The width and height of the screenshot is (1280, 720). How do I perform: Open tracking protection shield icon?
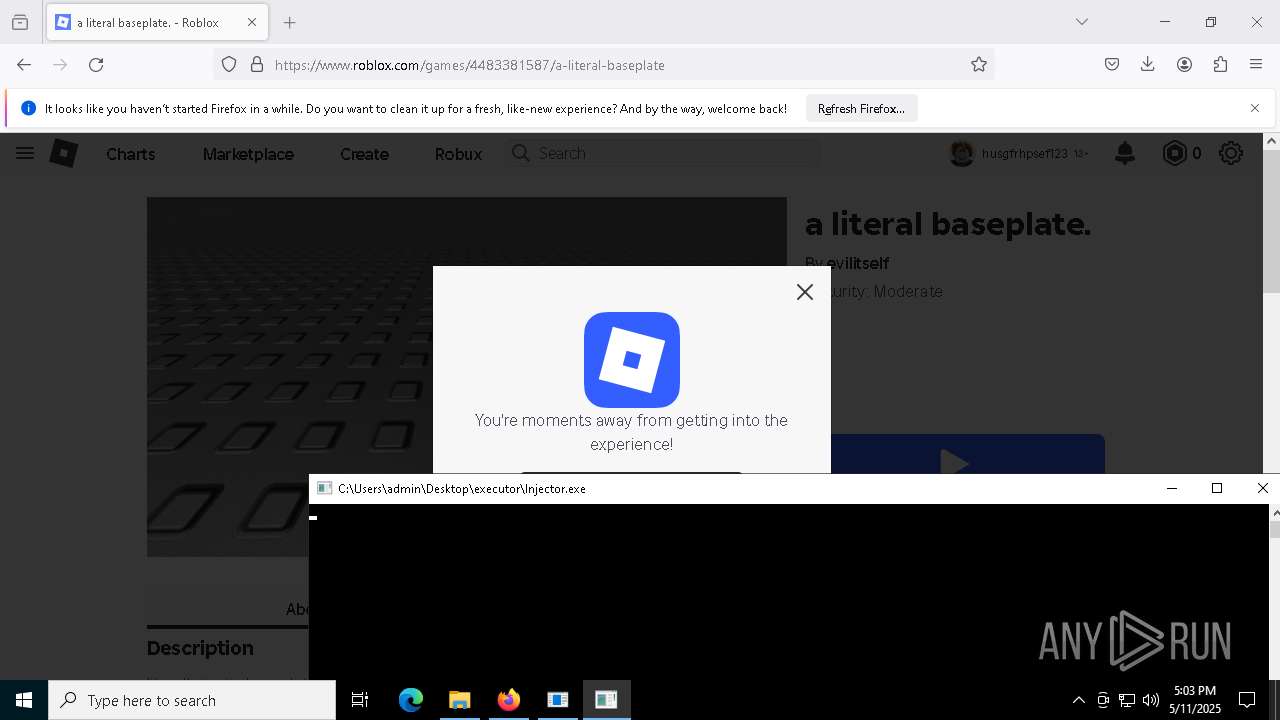click(x=229, y=65)
